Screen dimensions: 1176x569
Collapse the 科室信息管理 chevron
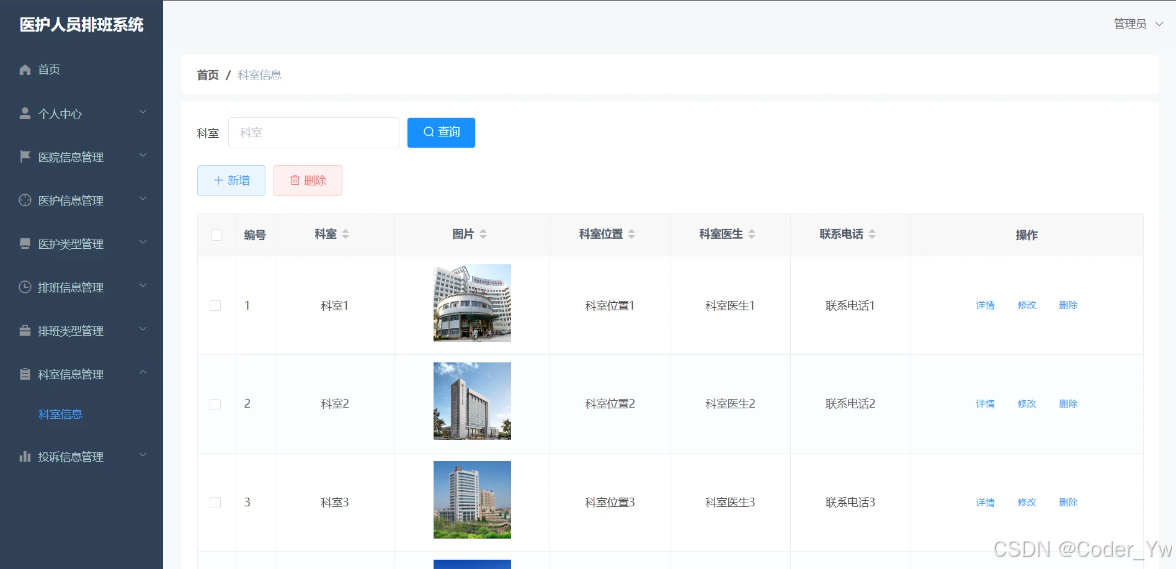pos(143,373)
